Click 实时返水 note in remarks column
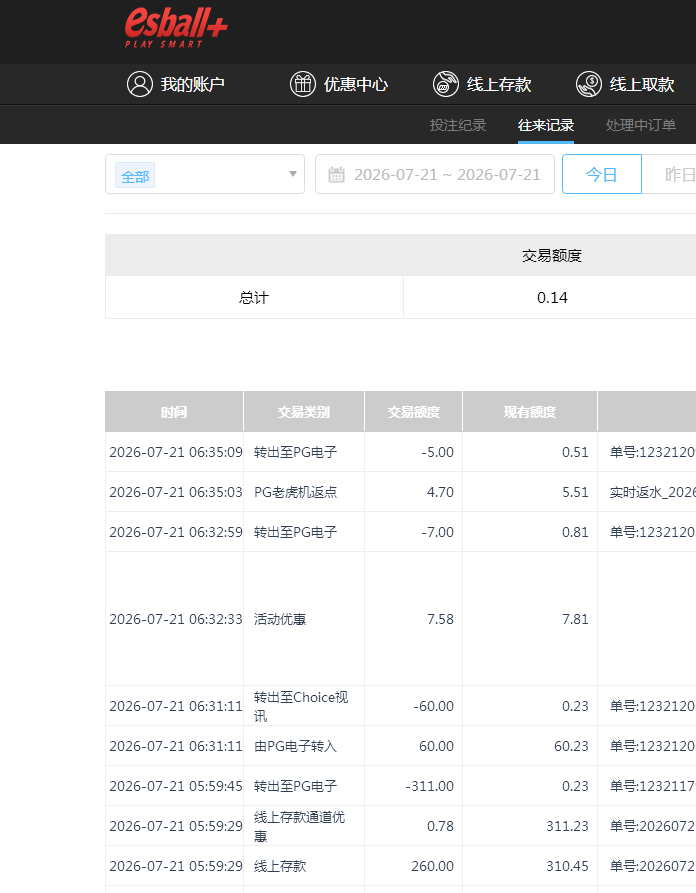The image size is (696, 893). [653, 492]
